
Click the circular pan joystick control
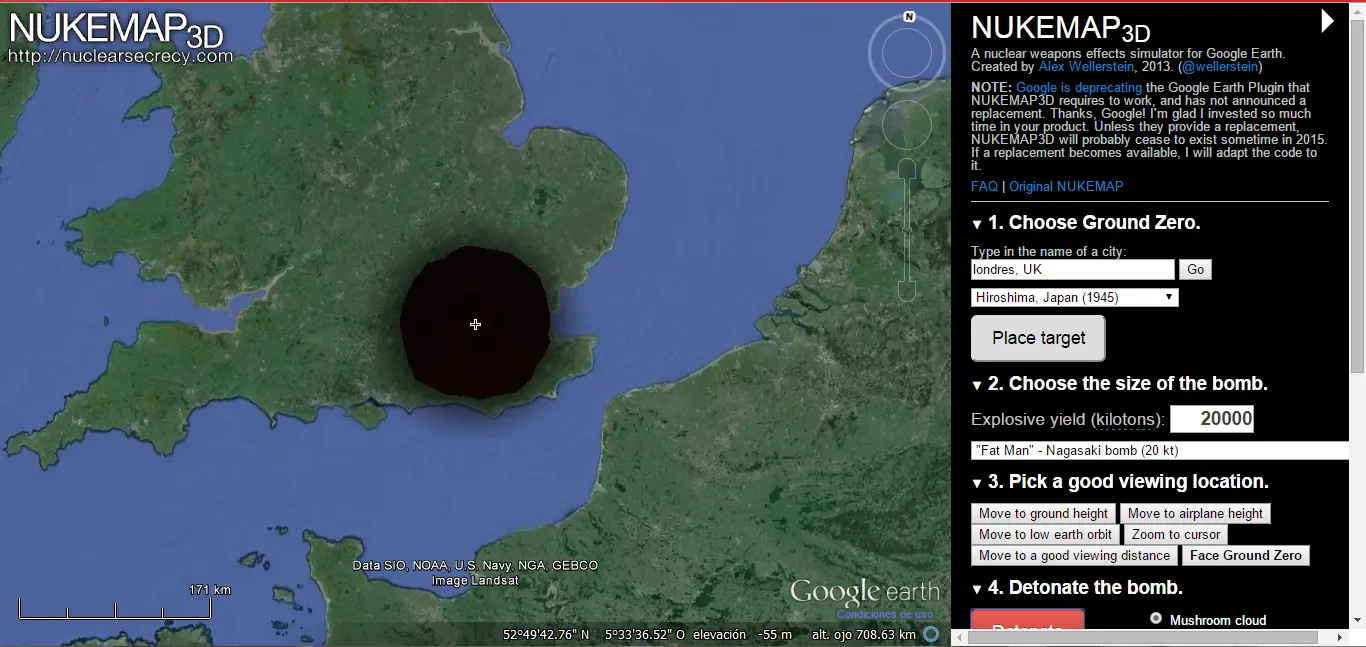pyautogui.click(x=907, y=123)
